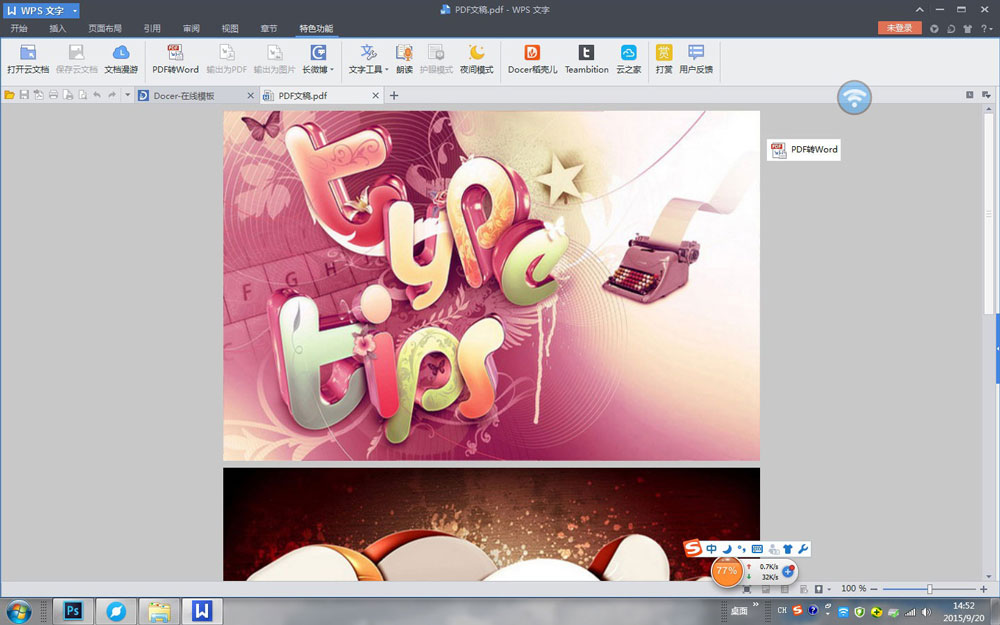Click the vertical scrollbar down arrow

pyautogui.click(x=989, y=576)
